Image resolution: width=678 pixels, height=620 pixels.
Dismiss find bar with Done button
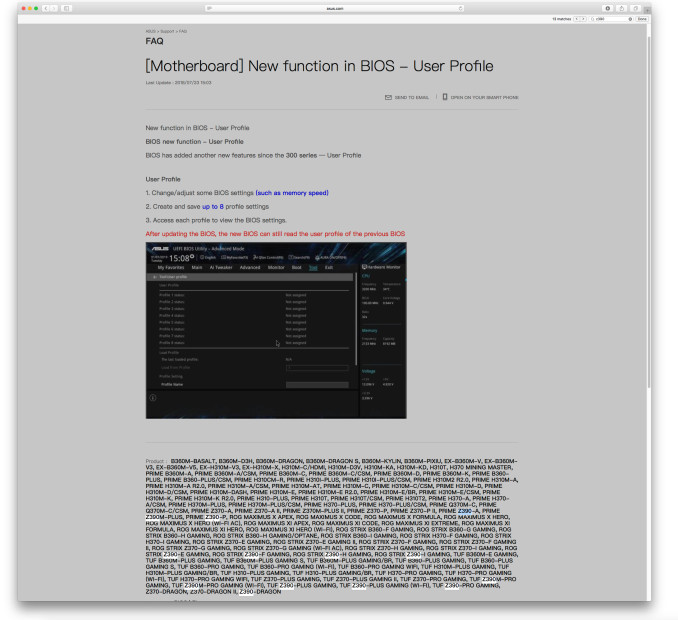642,19
